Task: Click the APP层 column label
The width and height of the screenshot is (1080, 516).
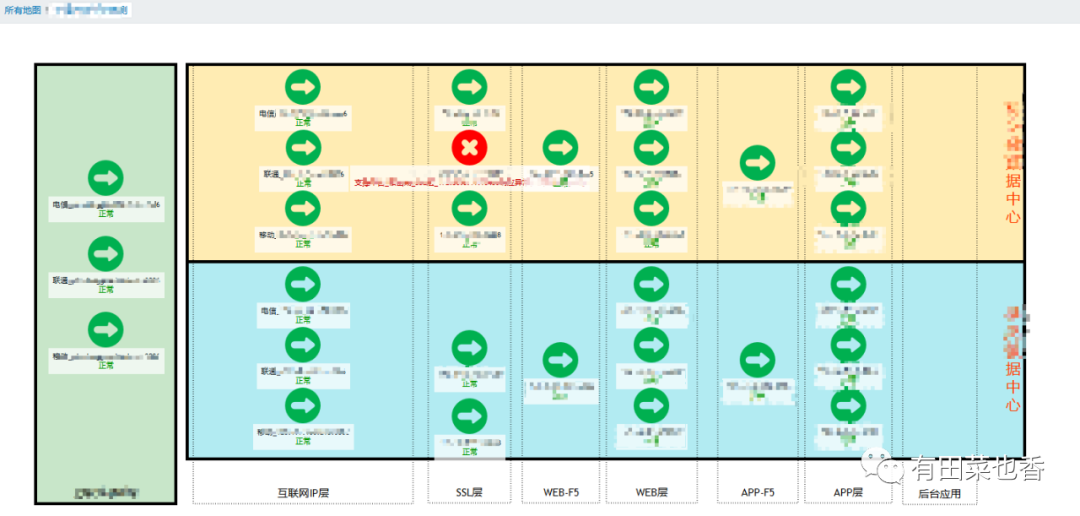Action: coord(848,493)
